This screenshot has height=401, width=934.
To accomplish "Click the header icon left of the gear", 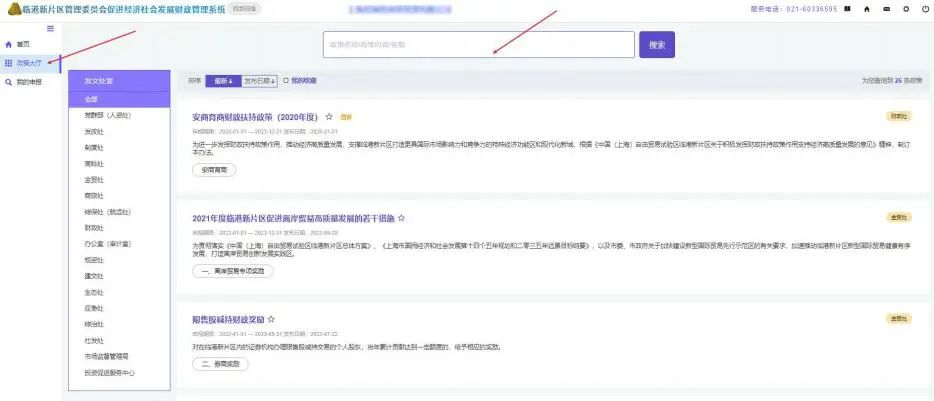I will tap(886, 10).
